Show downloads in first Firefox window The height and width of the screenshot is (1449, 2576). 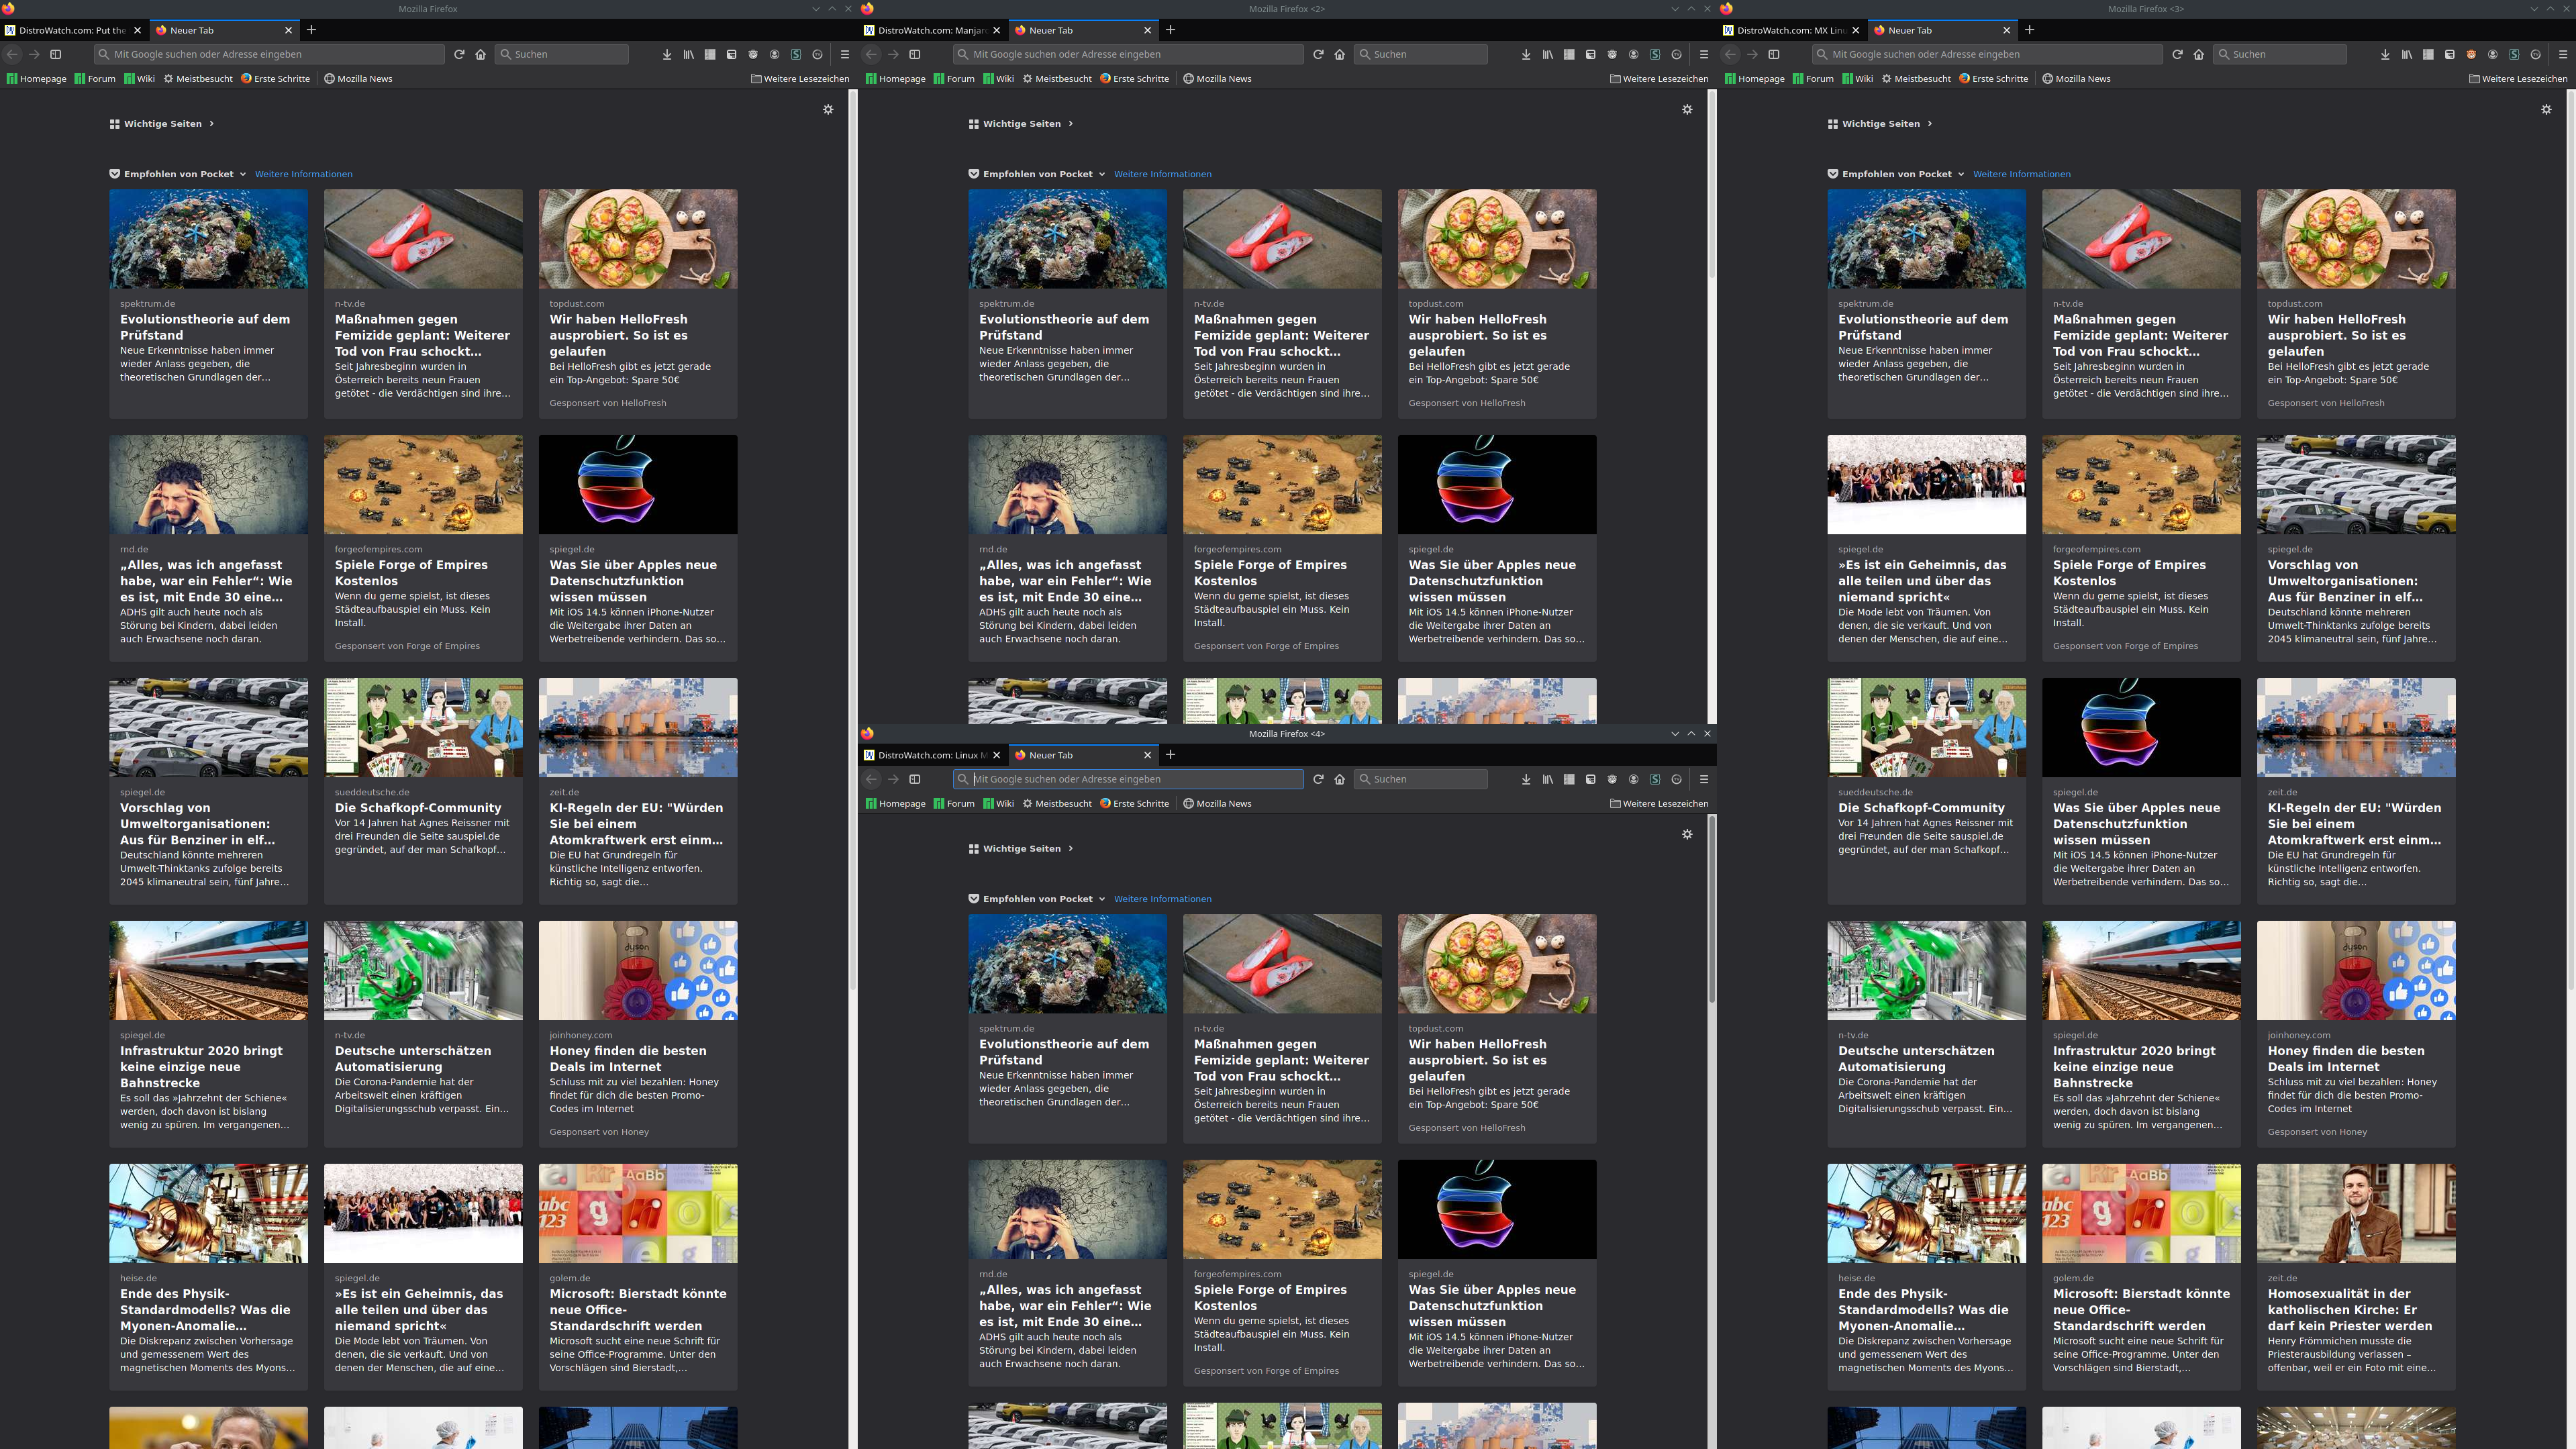point(667,54)
